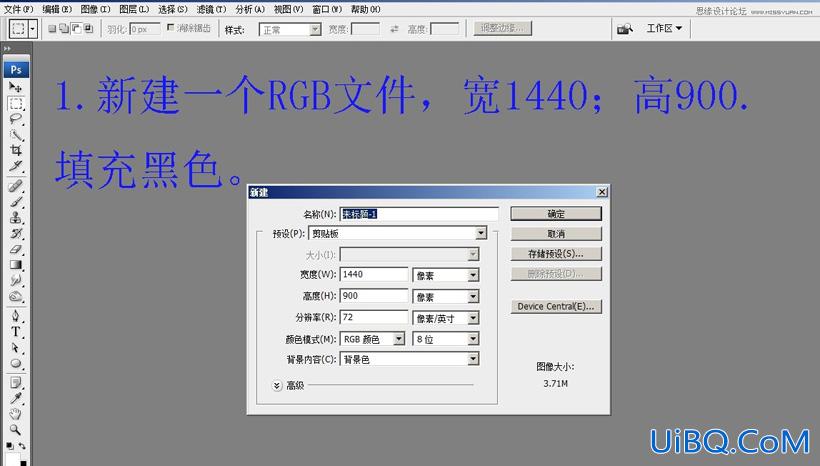Select the Move tool
Viewport: 820px width, 466px height.
click(x=16, y=87)
